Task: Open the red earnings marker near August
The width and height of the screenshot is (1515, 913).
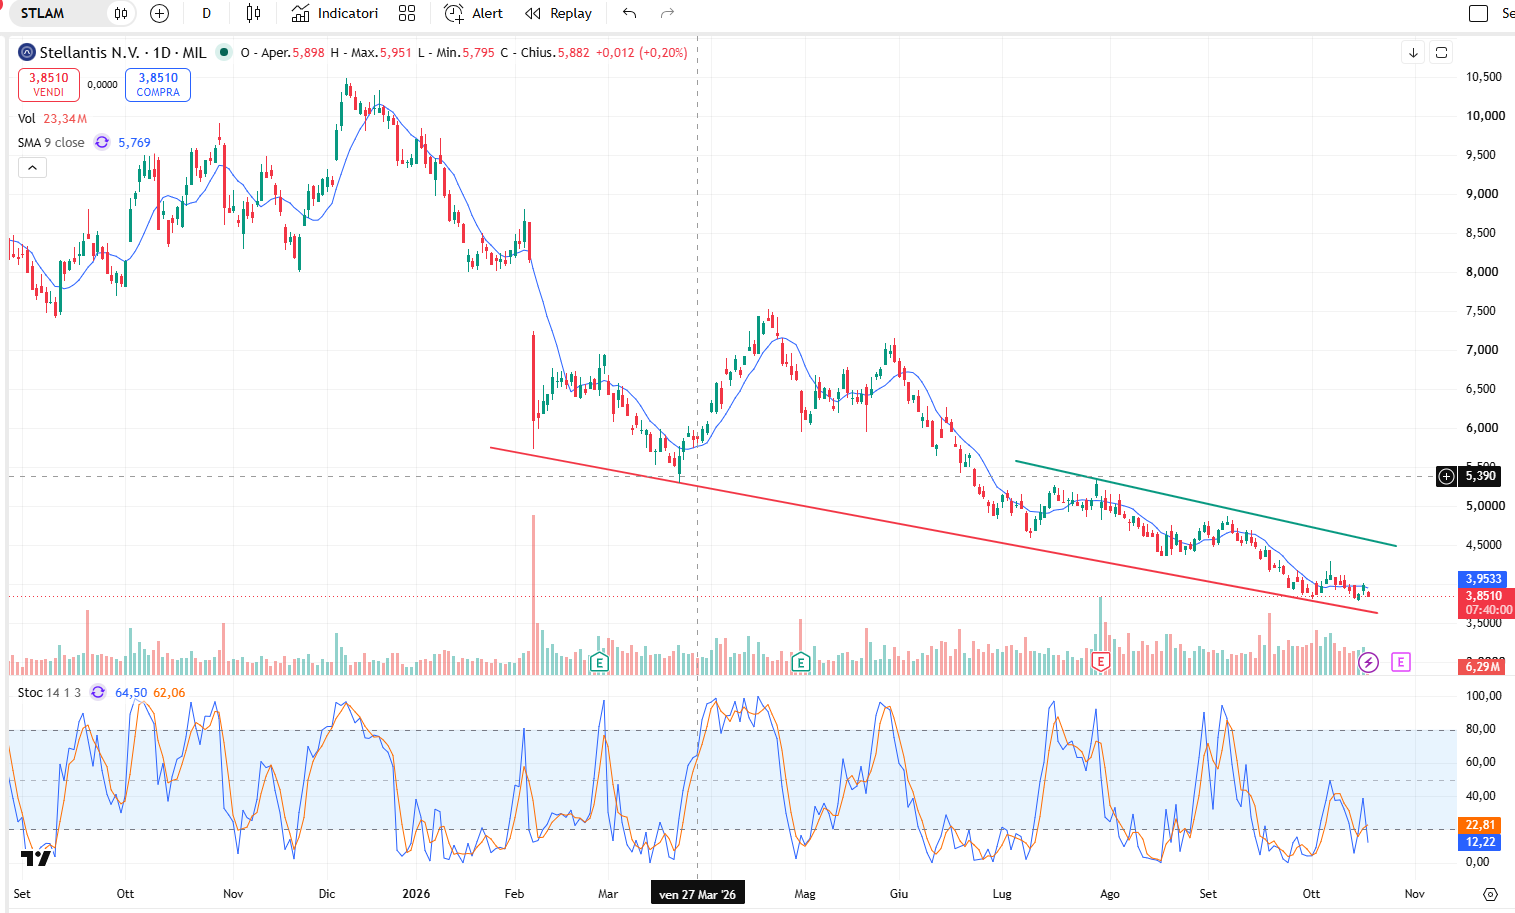Action: pos(1101,662)
